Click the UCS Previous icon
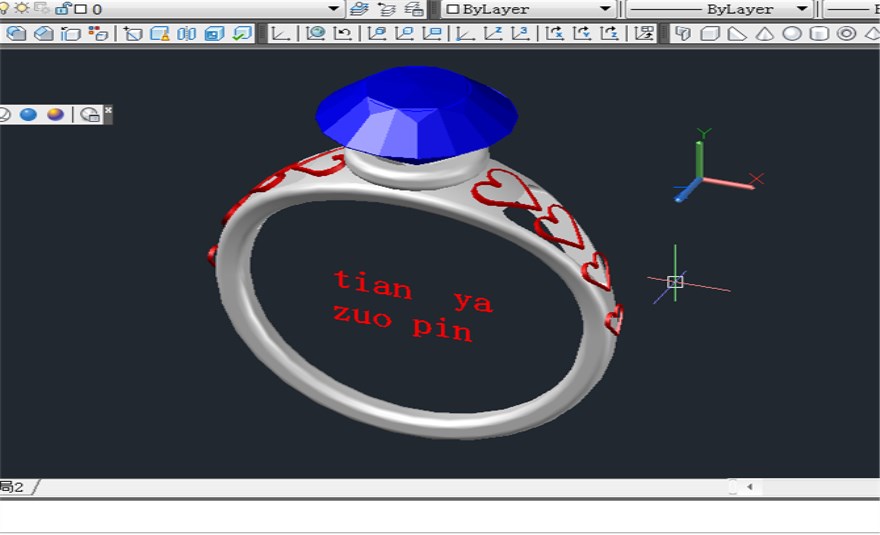 coord(343,33)
